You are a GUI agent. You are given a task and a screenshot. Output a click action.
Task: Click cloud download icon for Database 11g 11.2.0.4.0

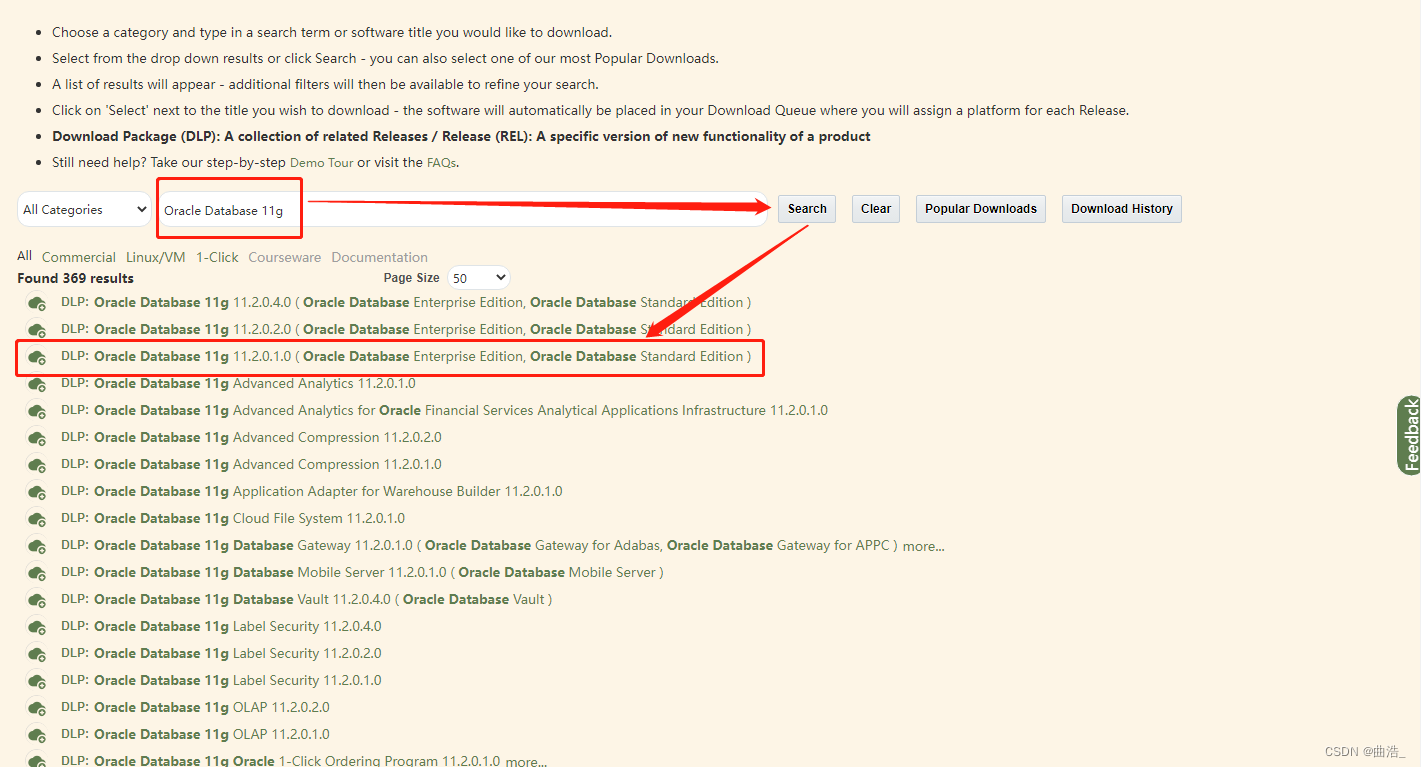[37, 303]
